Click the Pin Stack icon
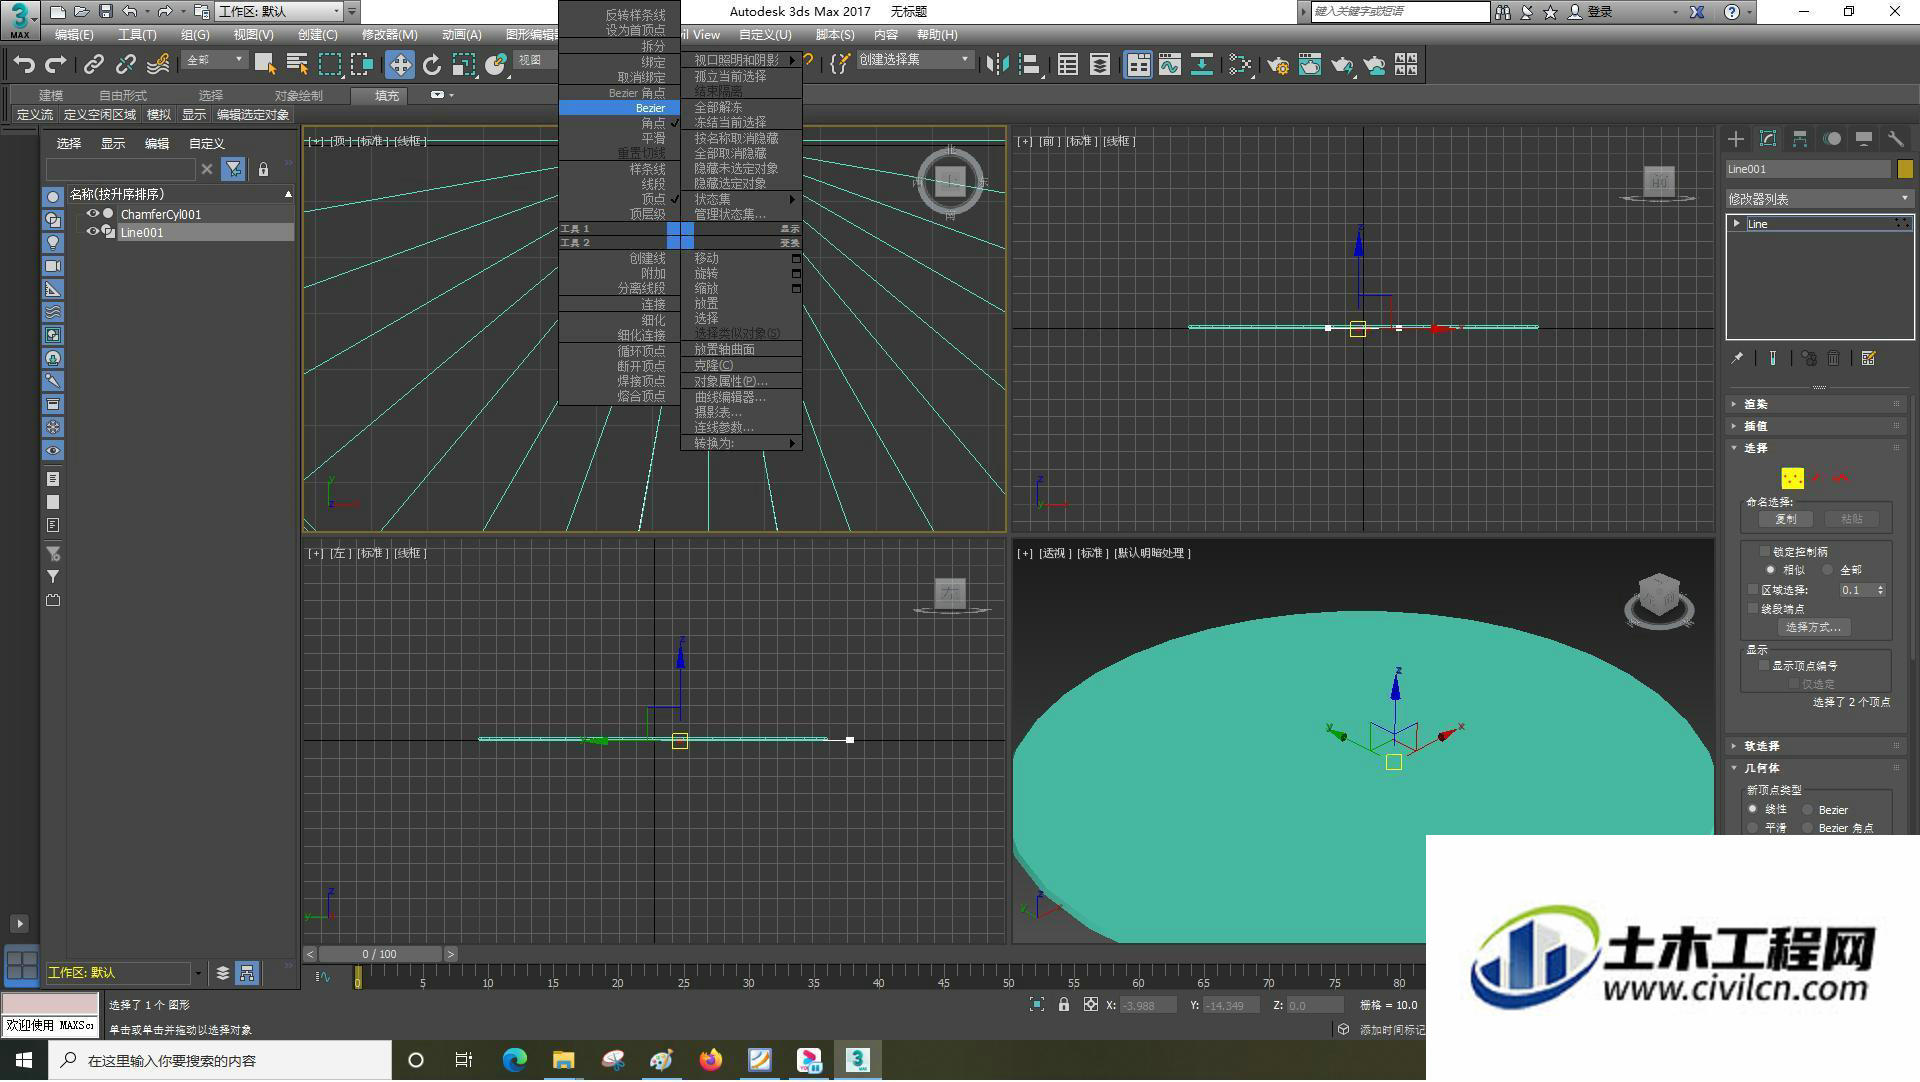1920x1082 pixels. [1738, 358]
